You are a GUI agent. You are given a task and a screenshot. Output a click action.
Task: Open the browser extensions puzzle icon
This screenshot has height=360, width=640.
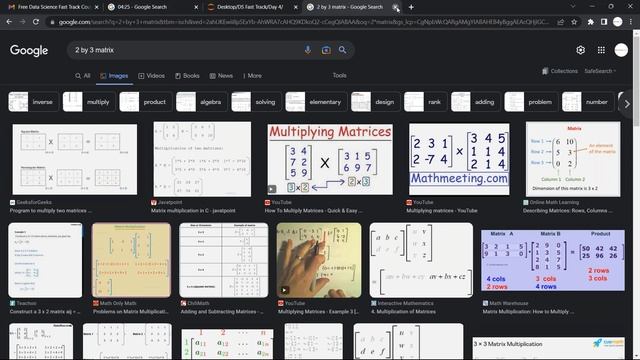pyautogui.click(x=591, y=22)
